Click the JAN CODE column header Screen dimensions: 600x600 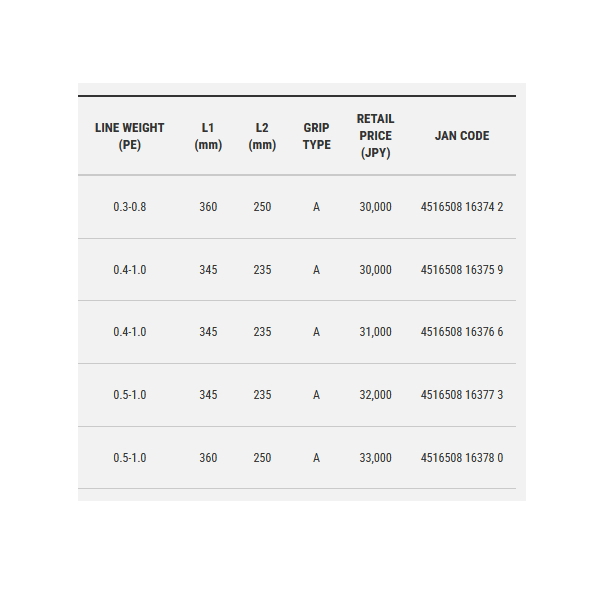[x=462, y=136]
